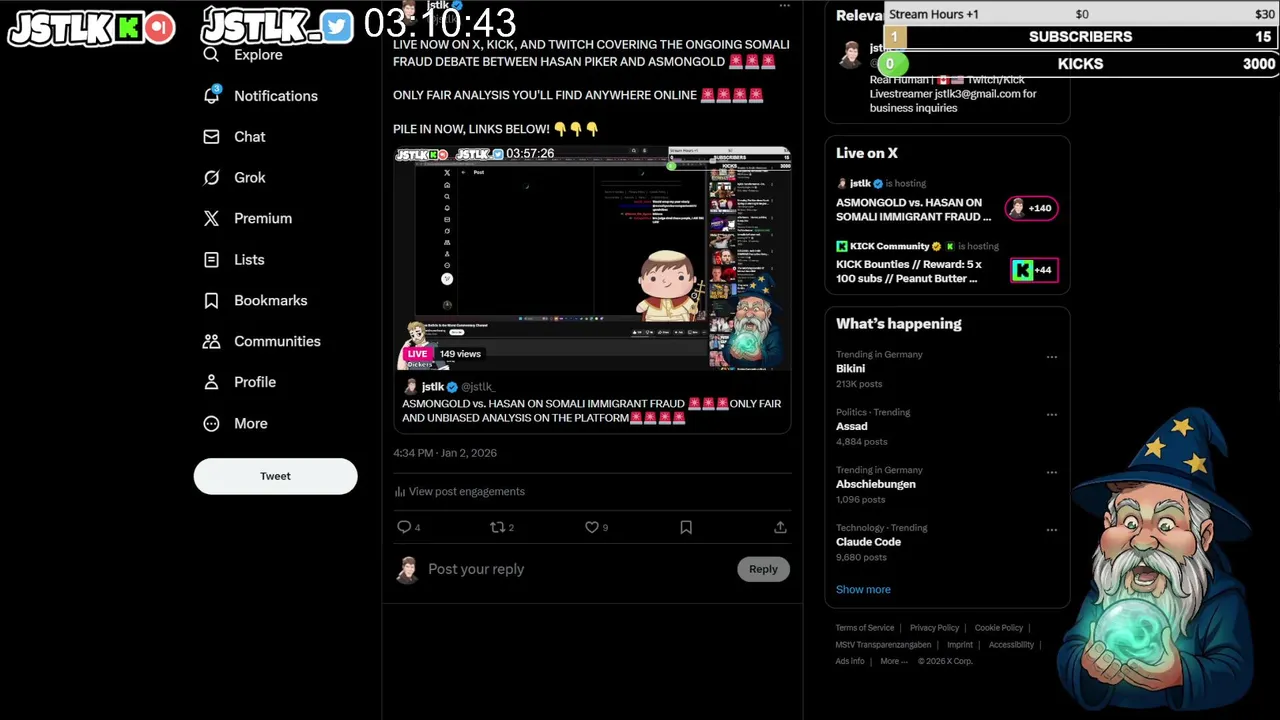Viewport: 1280px width, 720px height.
Task: Click the Grok slash icon
Action: pos(211,178)
